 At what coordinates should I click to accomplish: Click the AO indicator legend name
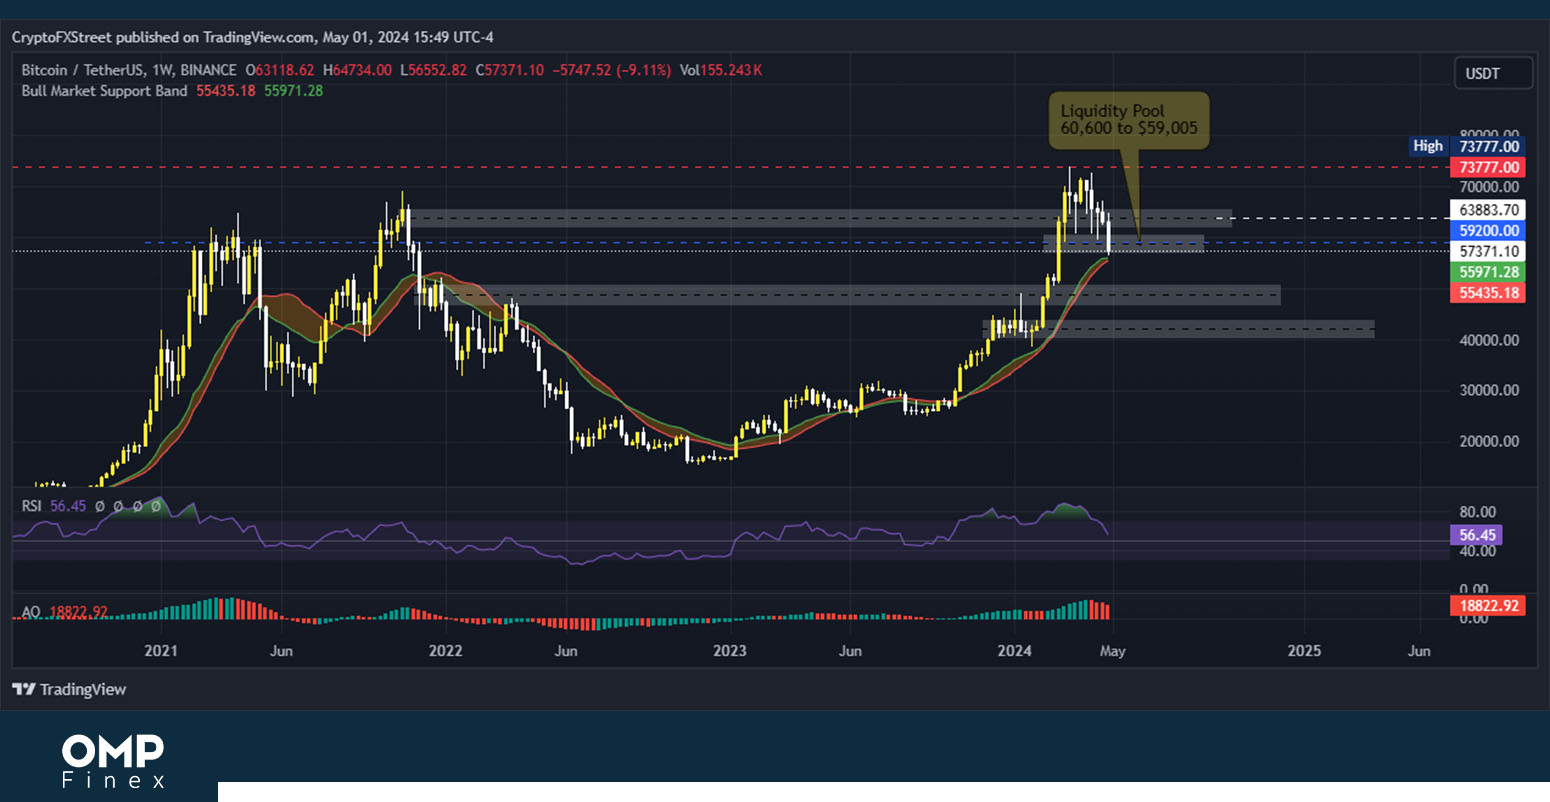(31, 611)
